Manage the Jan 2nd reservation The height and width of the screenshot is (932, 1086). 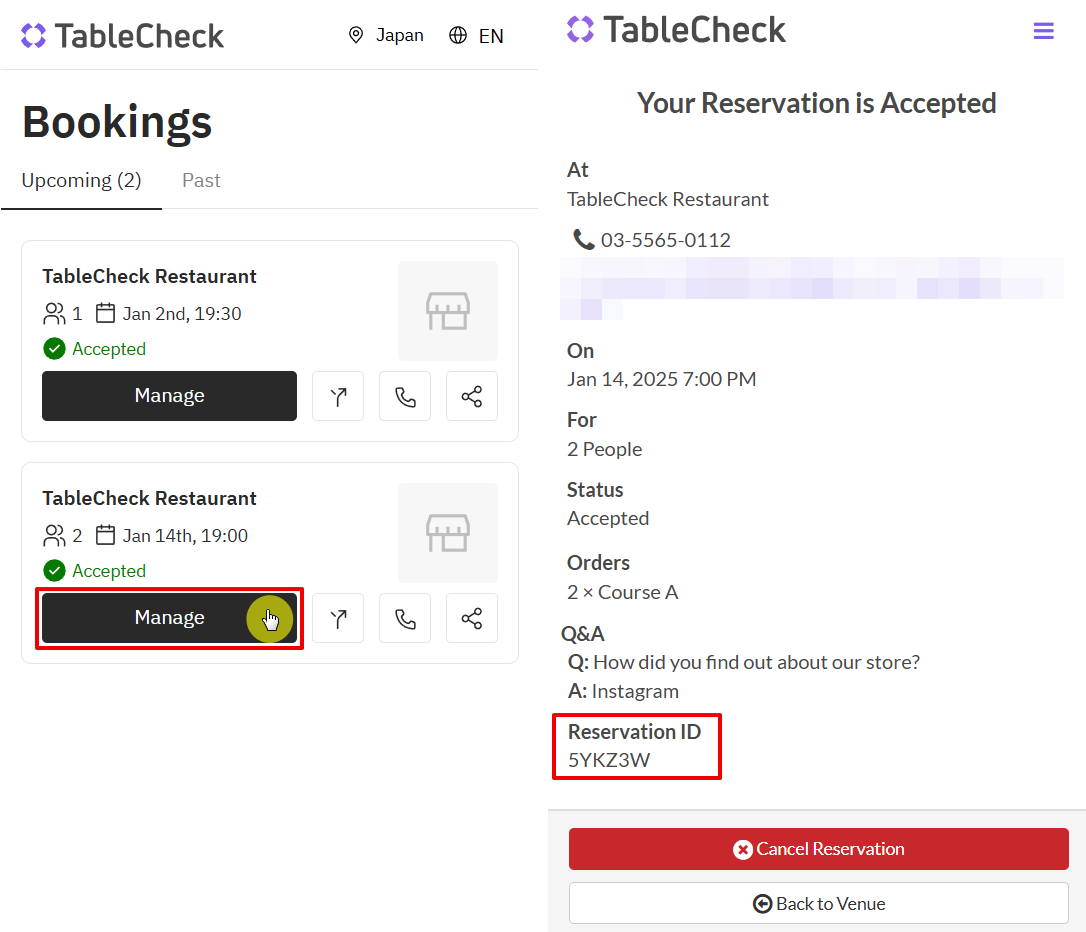[x=169, y=396]
